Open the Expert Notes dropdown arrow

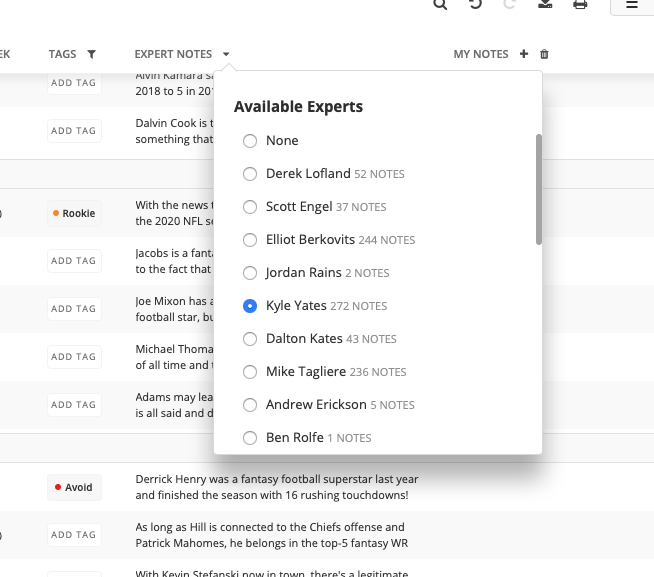pyautogui.click(x=226, y=54)
